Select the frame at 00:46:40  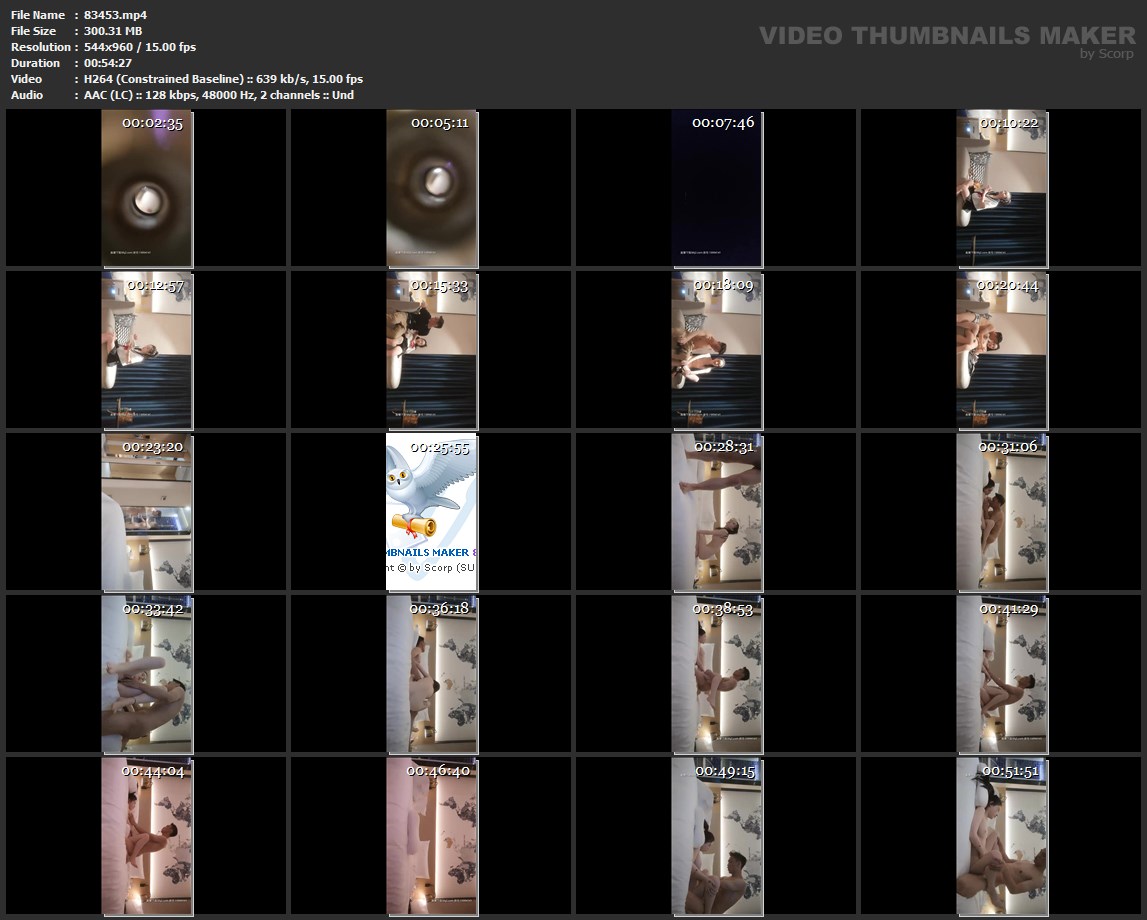pyautogui.click(x=432, y=837)
